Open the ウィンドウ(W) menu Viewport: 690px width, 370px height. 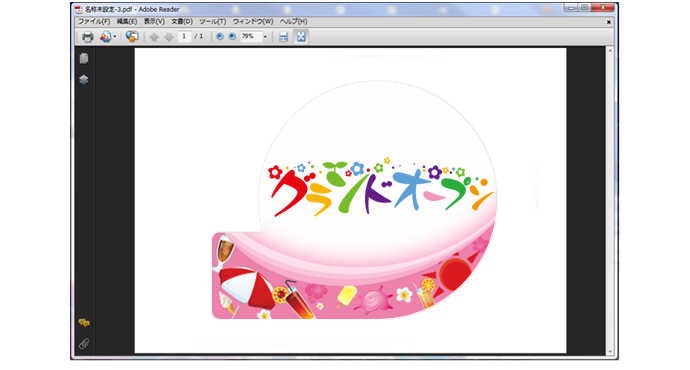click(x=253, y=22)
